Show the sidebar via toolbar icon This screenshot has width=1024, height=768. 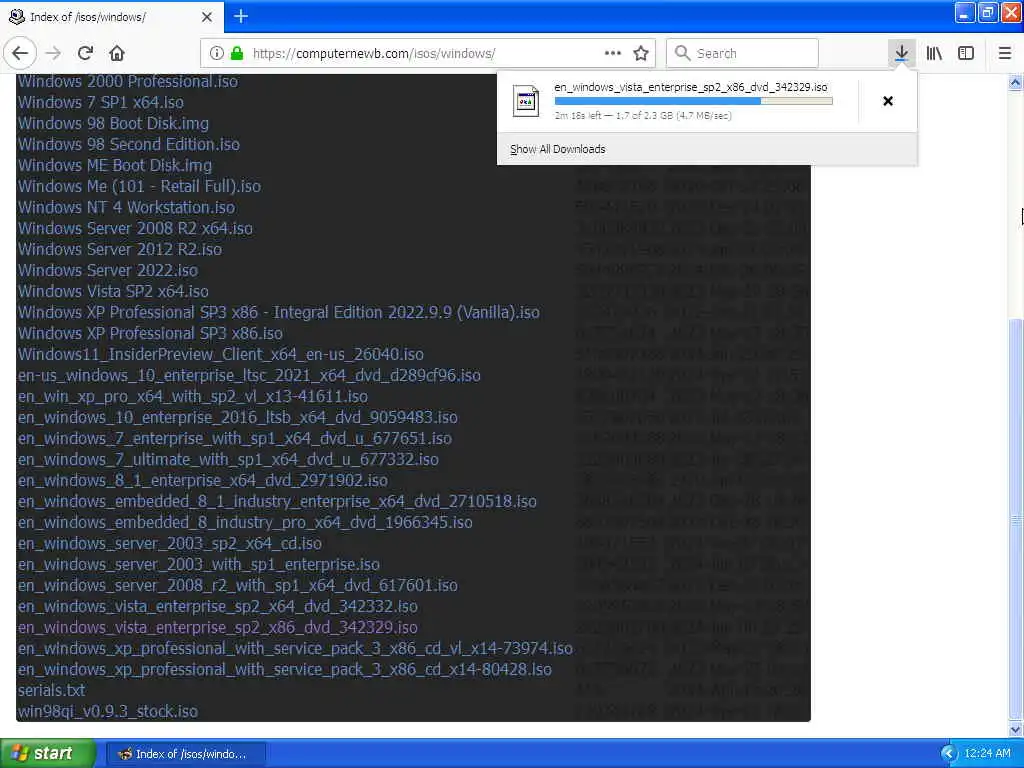[966, 54]
